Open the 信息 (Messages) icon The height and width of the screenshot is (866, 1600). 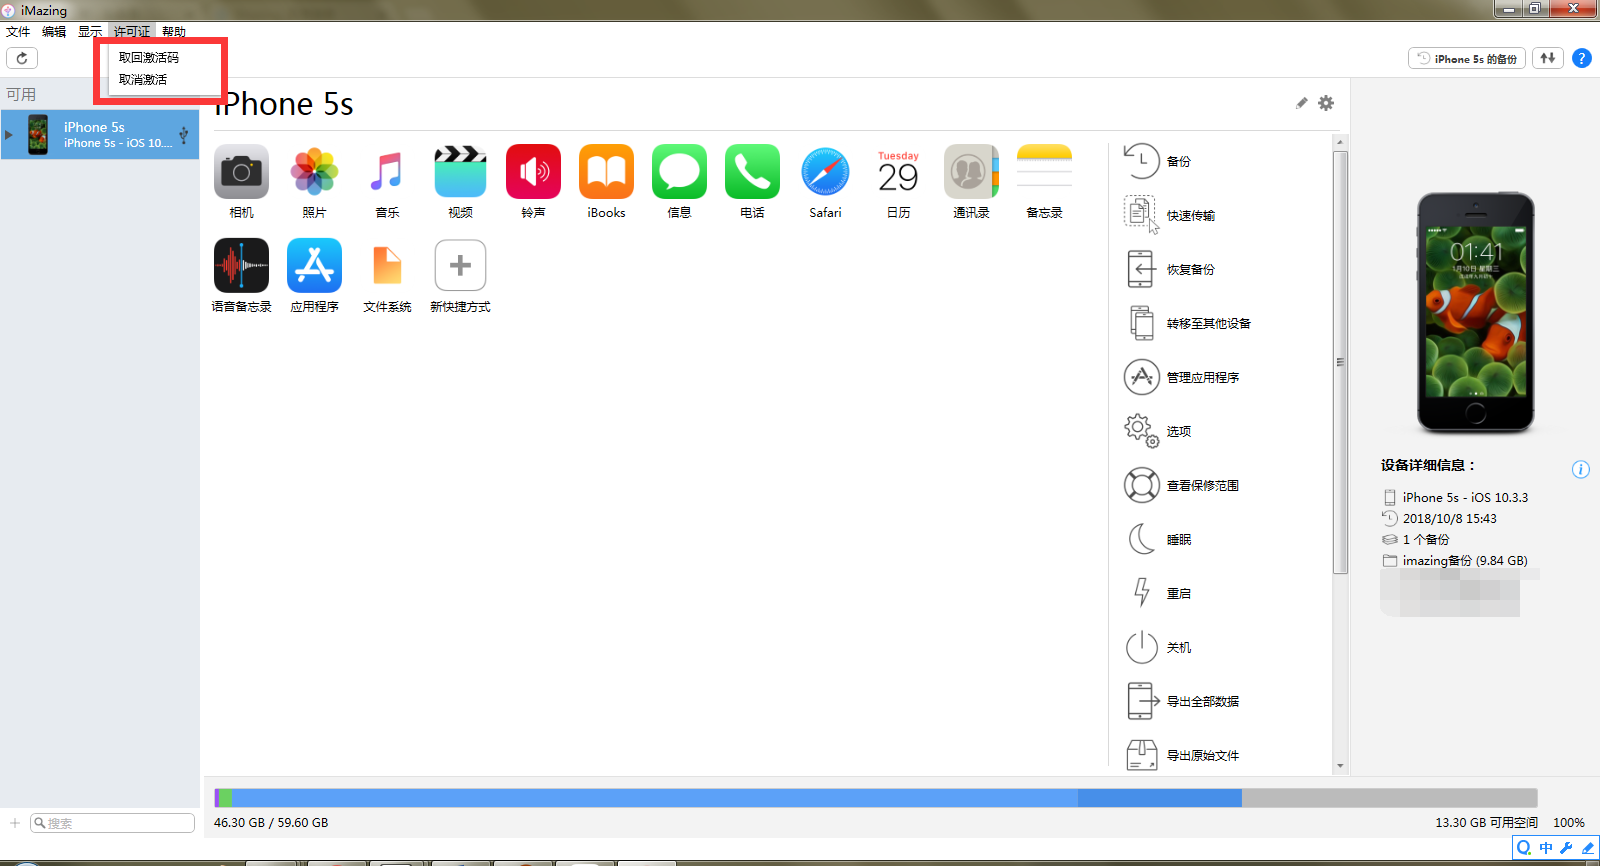pyautogui.click(x=679, y=172)
